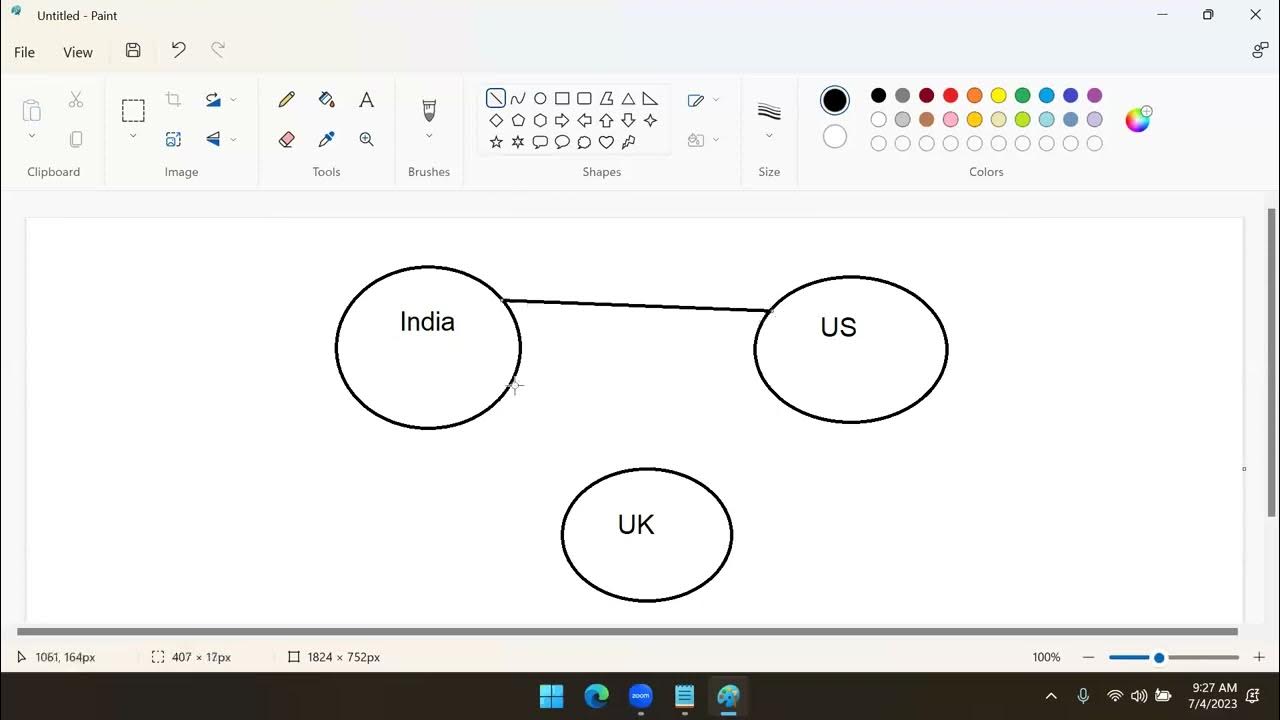
Task: Click the zoom in plus button
Action: 1259,657
